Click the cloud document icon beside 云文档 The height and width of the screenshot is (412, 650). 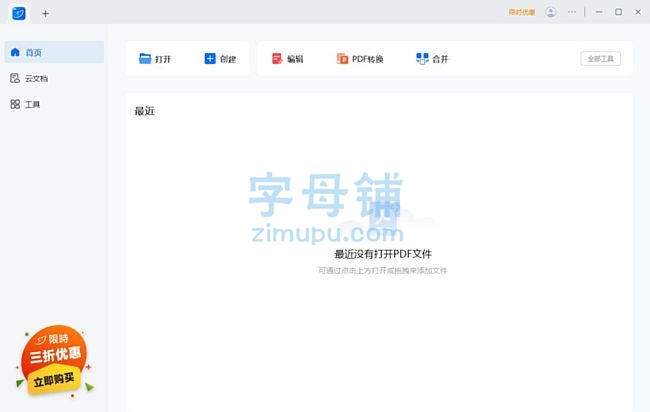click(x=15, y=78)
